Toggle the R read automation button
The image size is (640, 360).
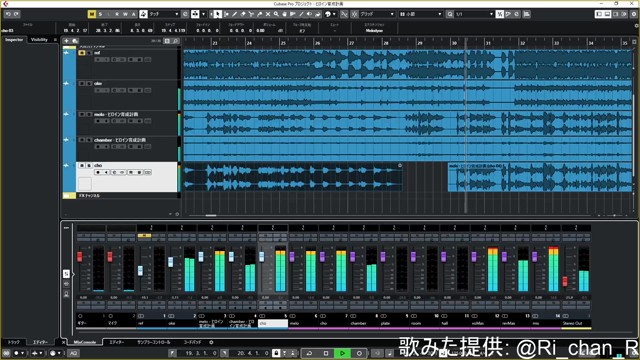point(117,14)
